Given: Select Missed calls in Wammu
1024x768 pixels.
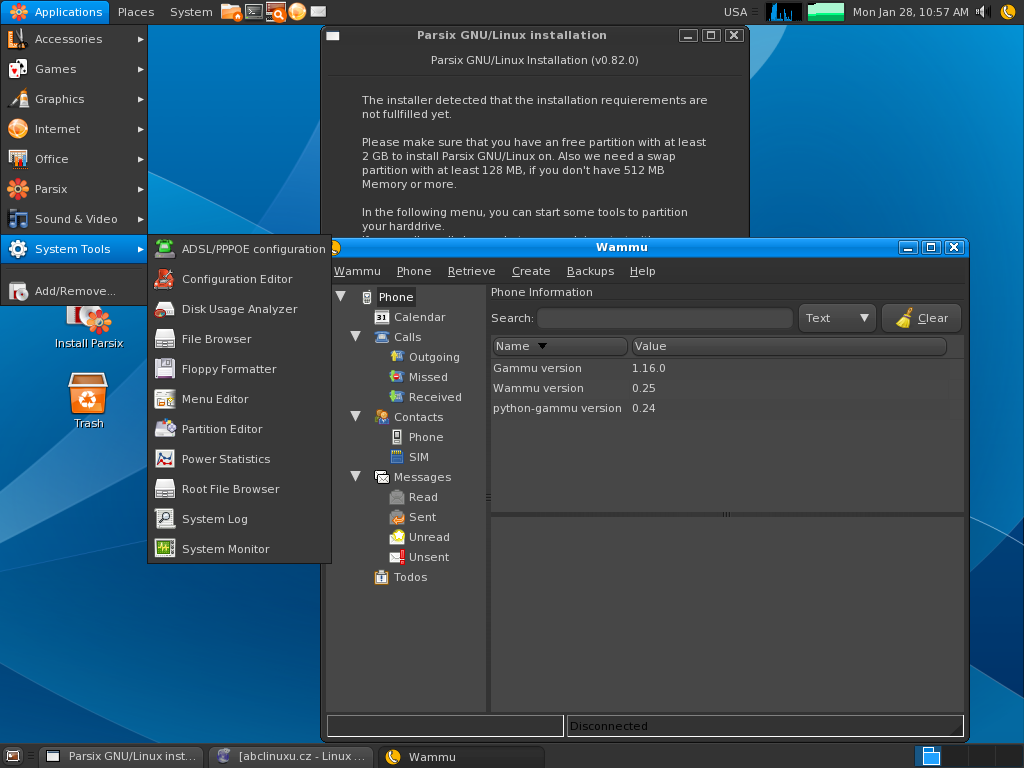Looking at the screenshot, I should pos(428,377).
